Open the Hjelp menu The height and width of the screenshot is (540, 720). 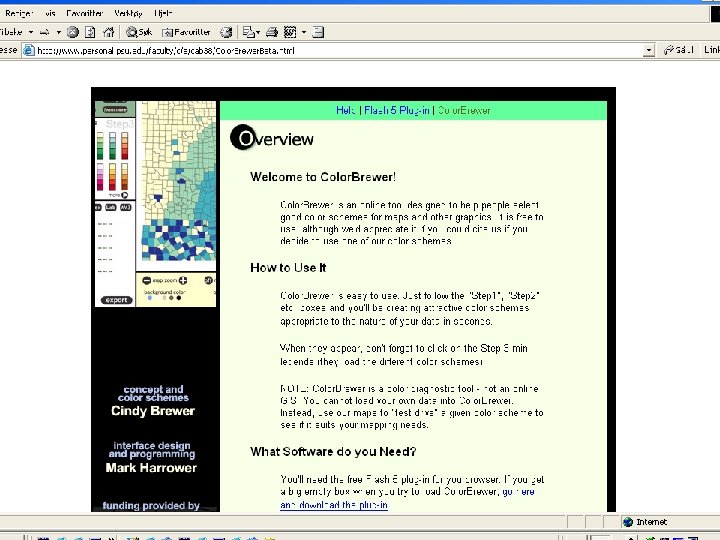pyautogui.click(x=163, y=13)
